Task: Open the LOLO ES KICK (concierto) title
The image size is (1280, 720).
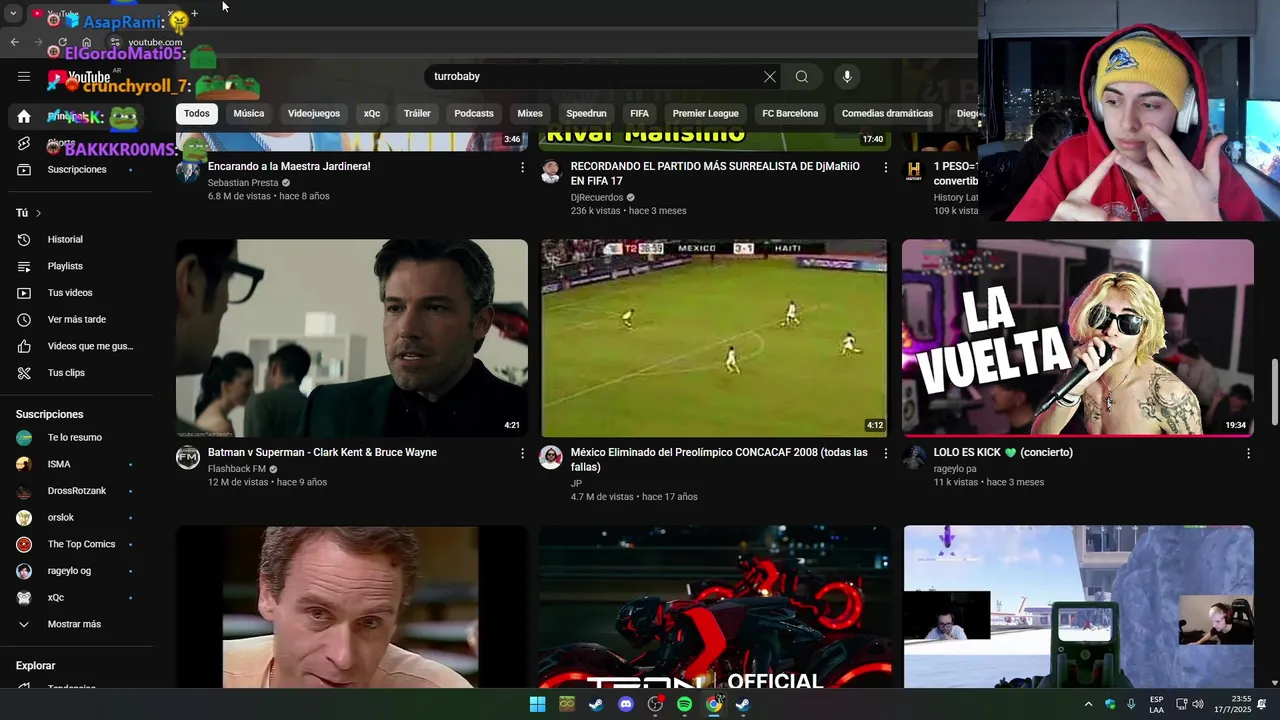Action: [x=1003, y=452]
